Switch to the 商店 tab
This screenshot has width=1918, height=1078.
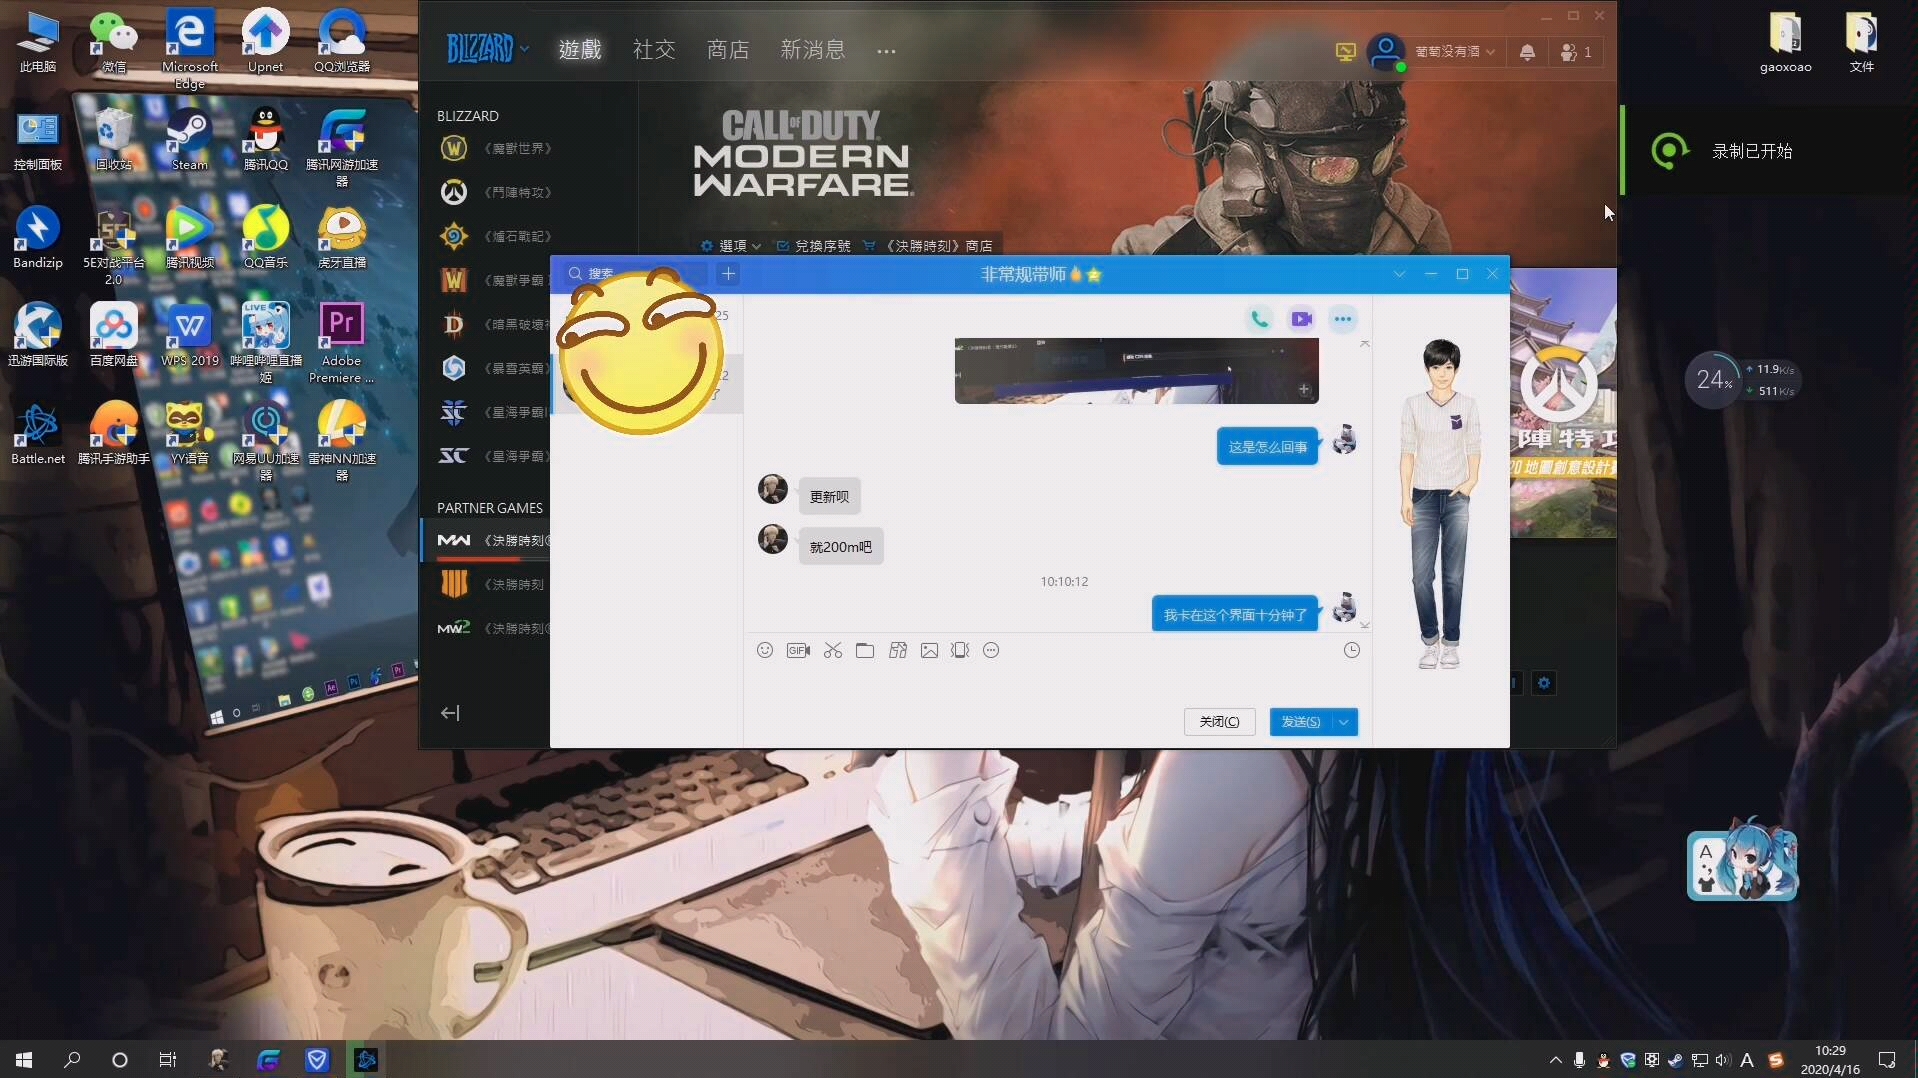click(x=728, y=49)
